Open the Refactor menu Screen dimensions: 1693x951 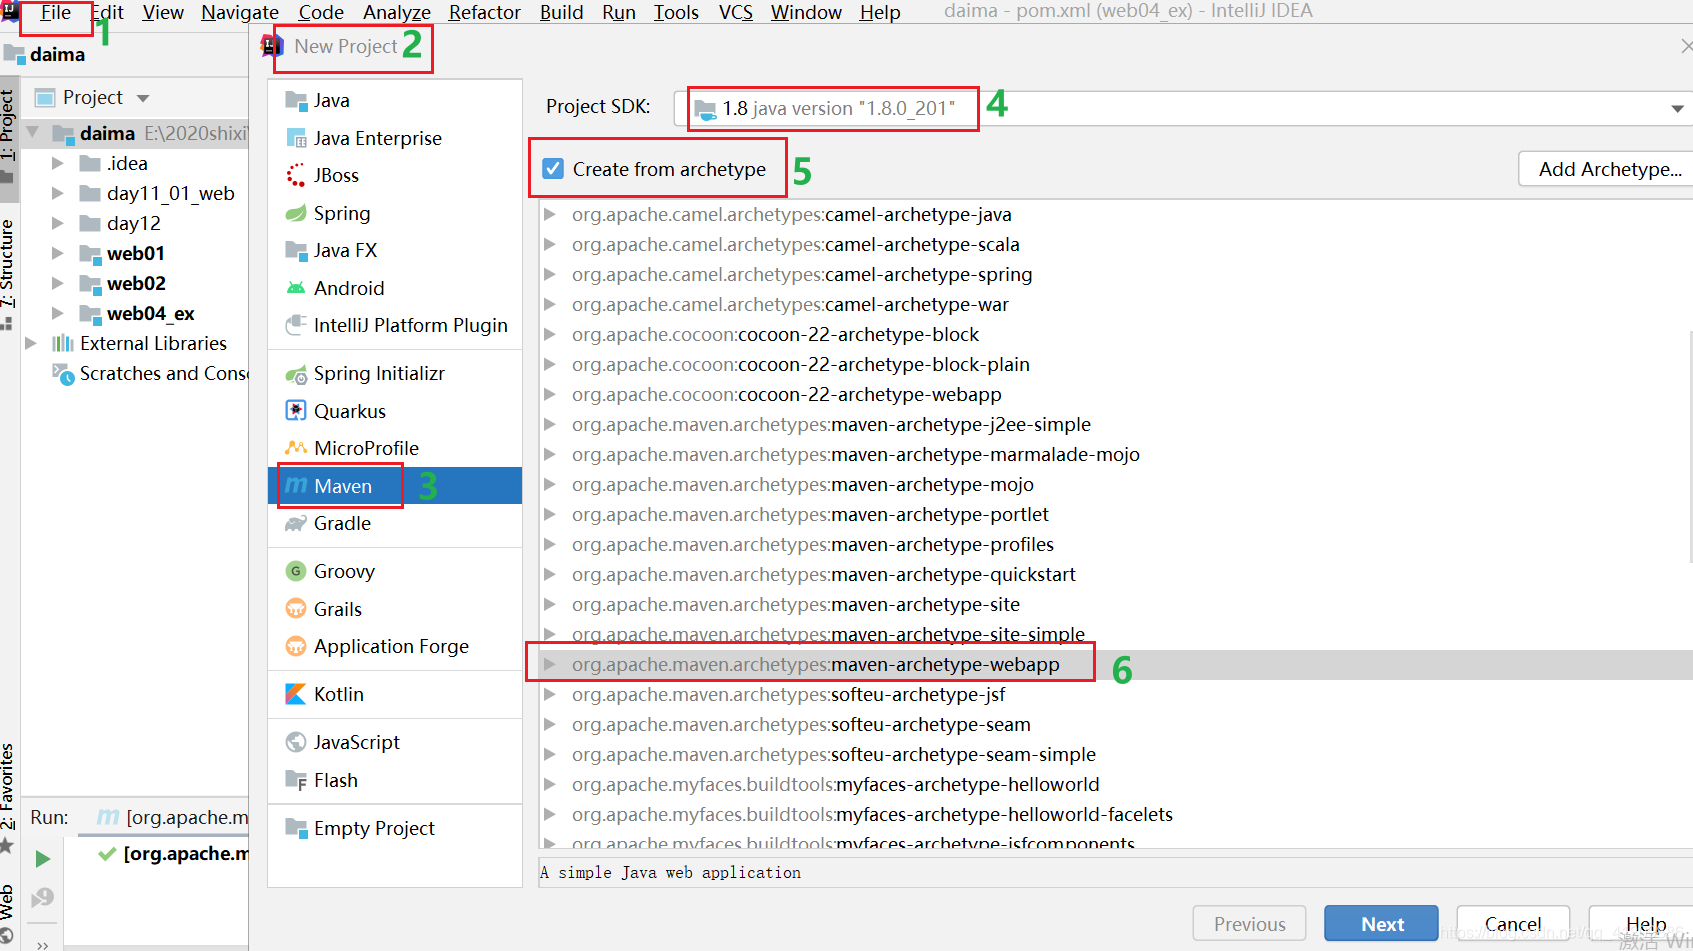(485, 12)
